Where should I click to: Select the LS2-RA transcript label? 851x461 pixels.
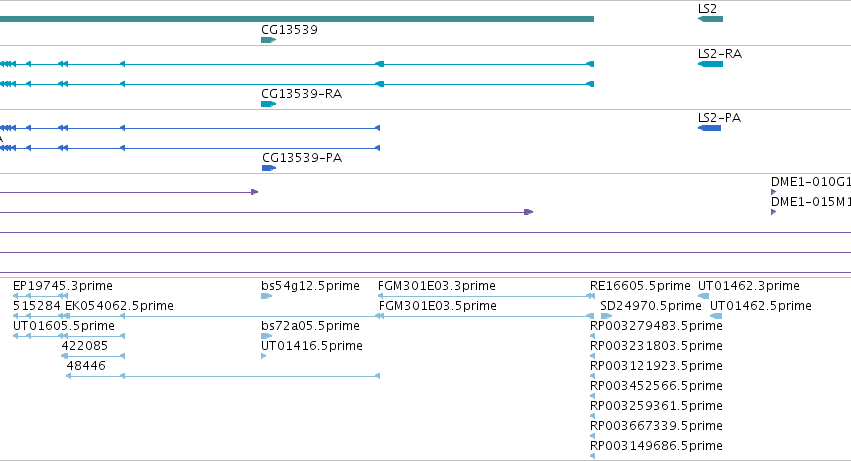720,54
